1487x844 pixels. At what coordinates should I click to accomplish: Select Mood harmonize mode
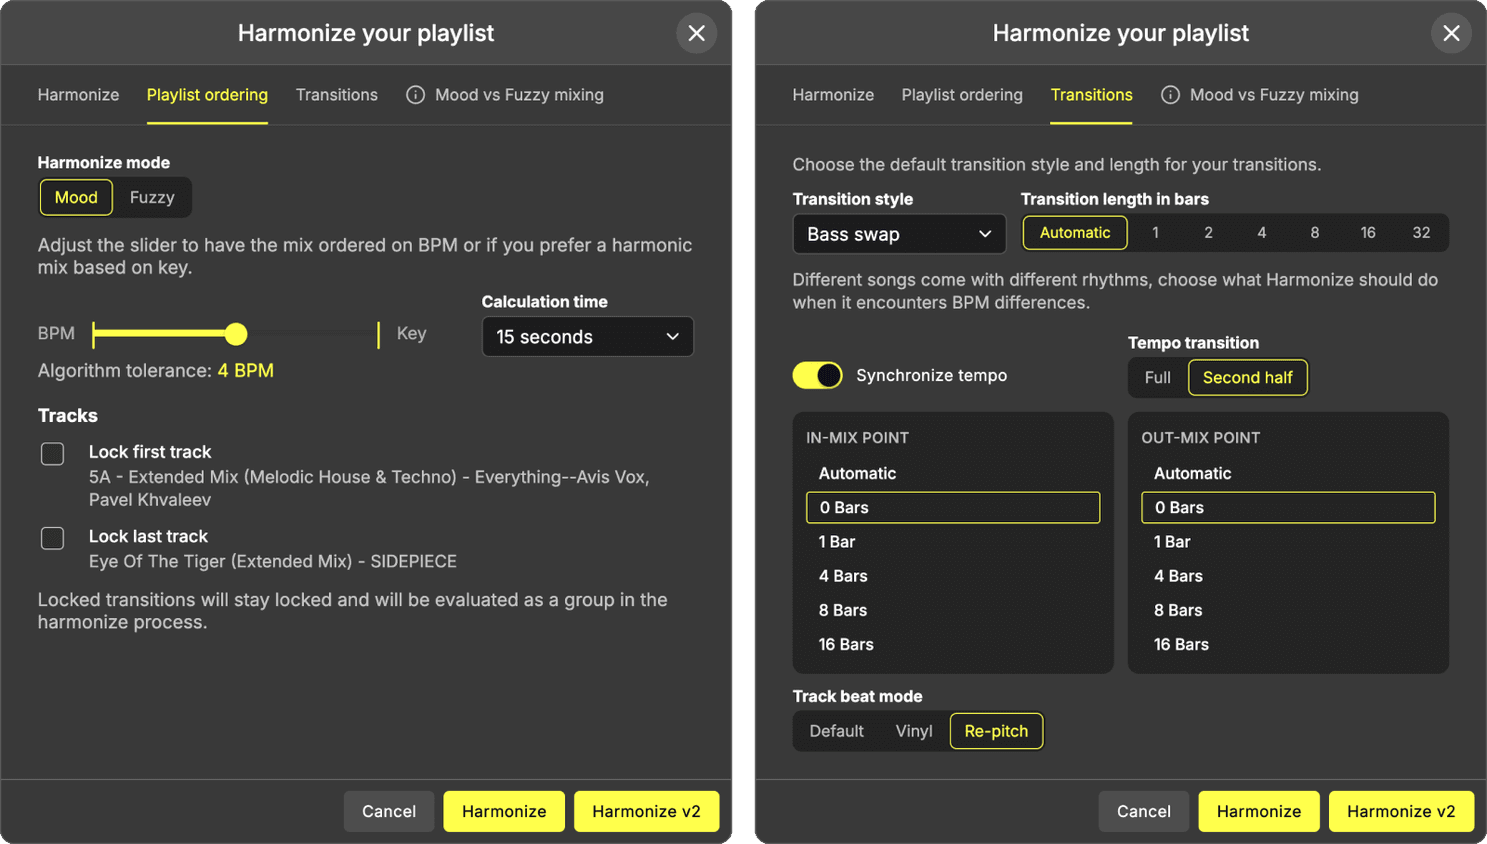click(x=76, y=197)
